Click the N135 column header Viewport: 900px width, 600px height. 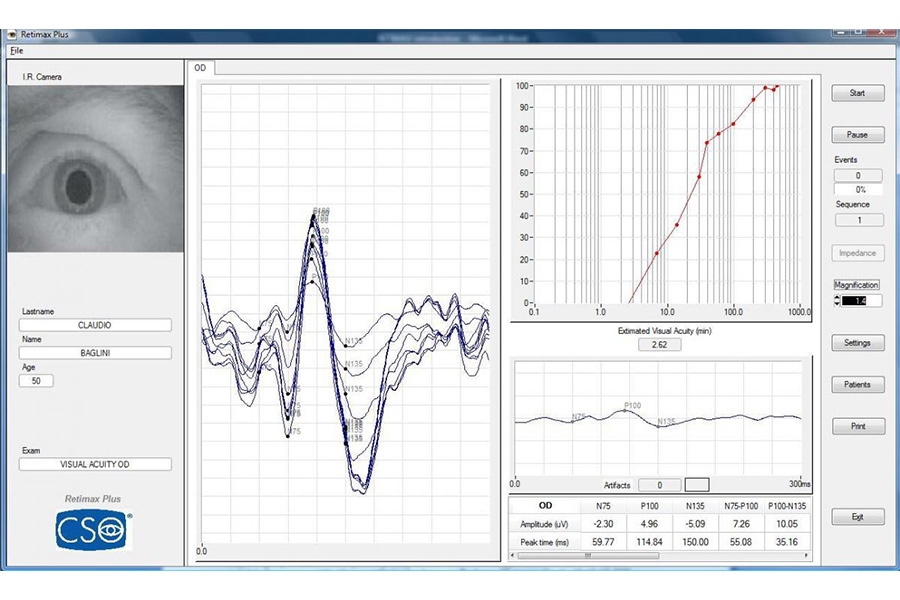(695, 506)
